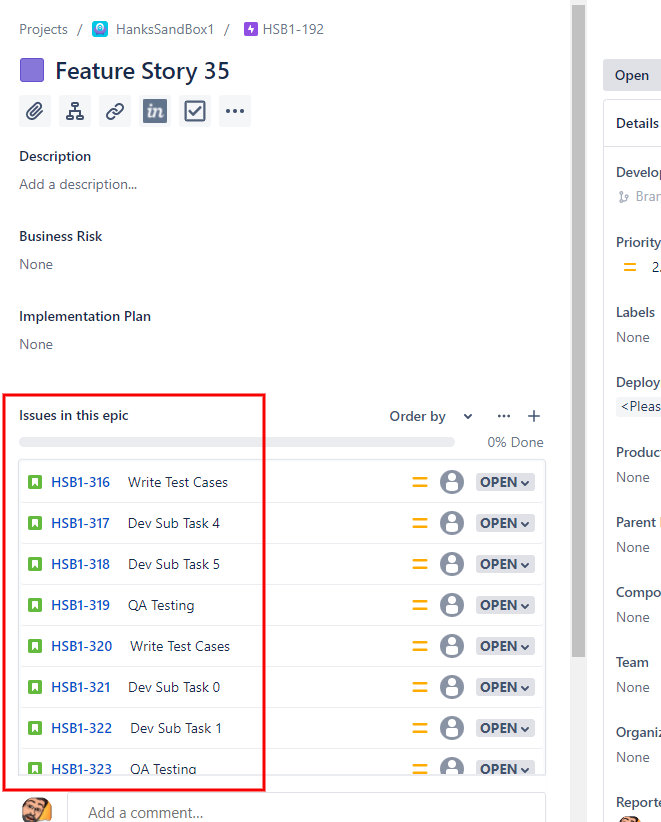Screen dimensions: 661x822
Task: Click the story type icon on HSB1-321 row
Action: point(35,687)
